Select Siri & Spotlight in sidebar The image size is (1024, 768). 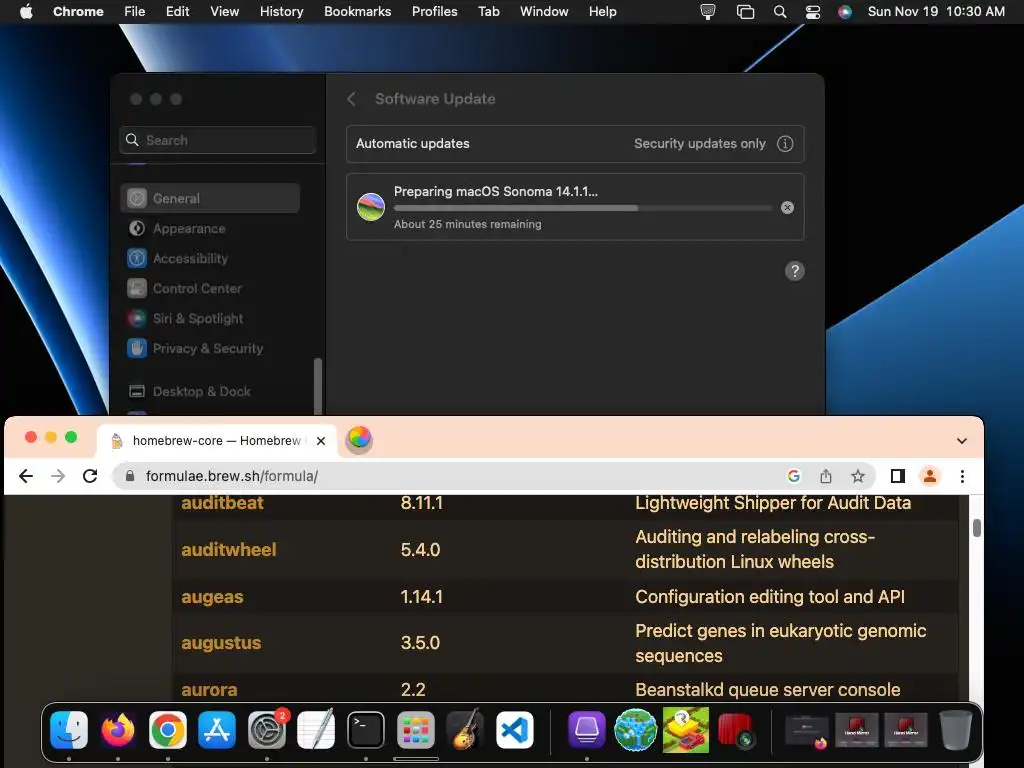[x=210, y=319]
